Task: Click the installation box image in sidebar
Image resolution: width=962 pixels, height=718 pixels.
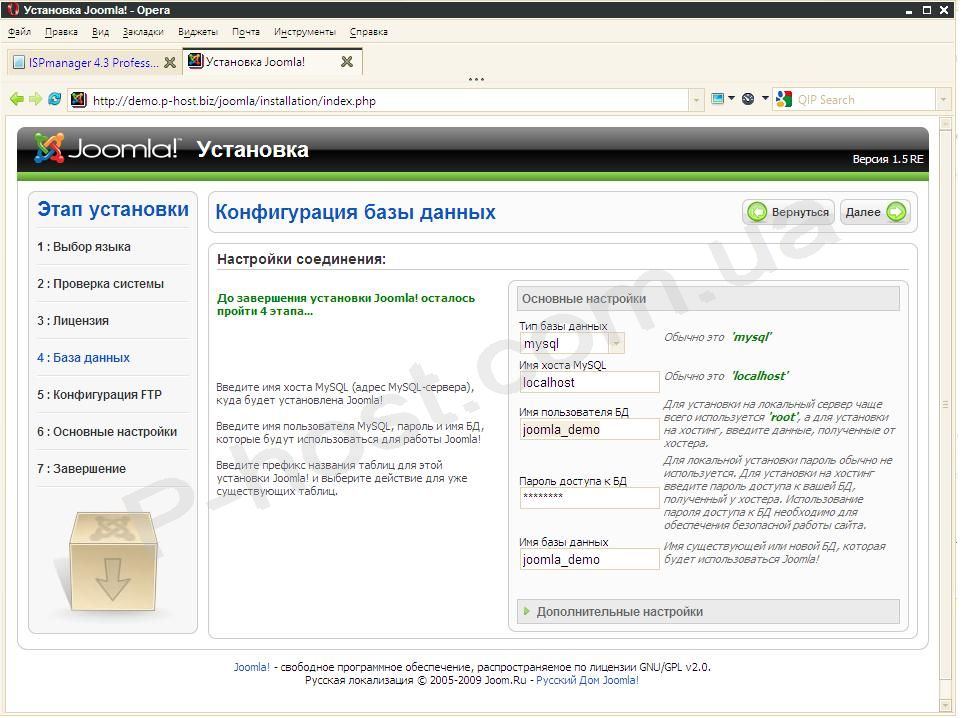Action: (x=114, y=562)
